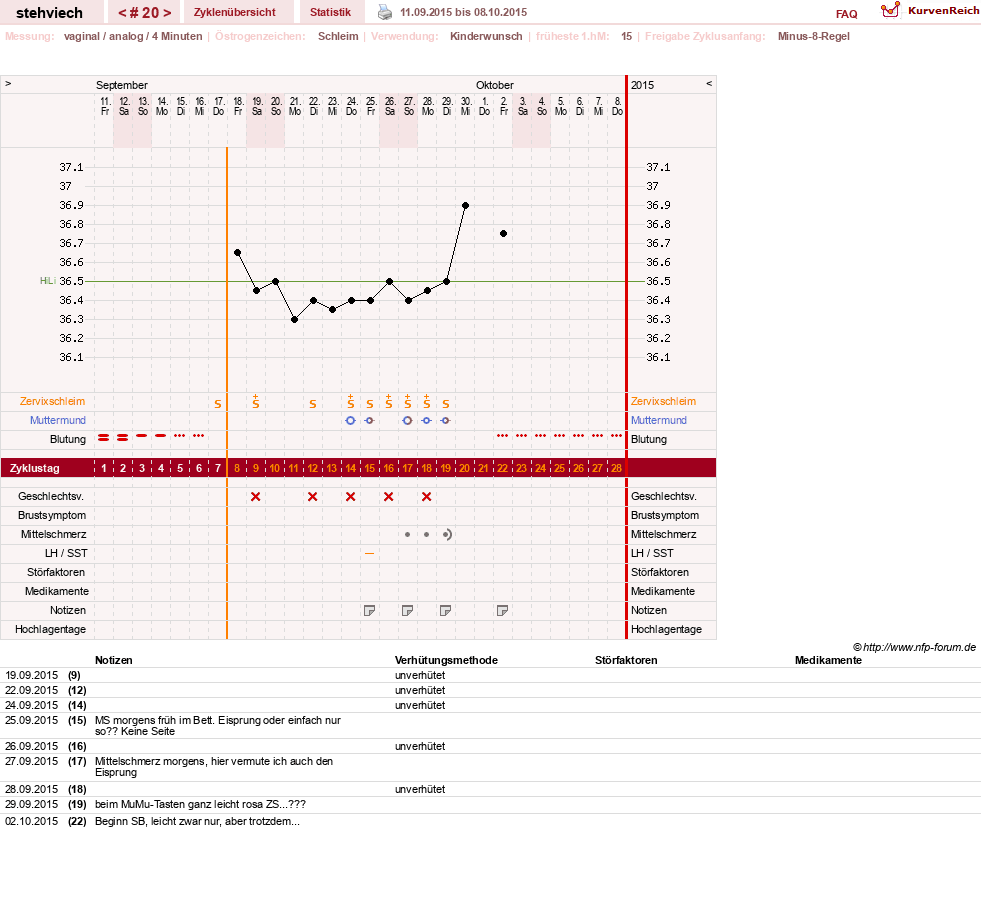981x907 pixels.
Task: Click the stehviech user name tab
Action: (x=49, y=13)
